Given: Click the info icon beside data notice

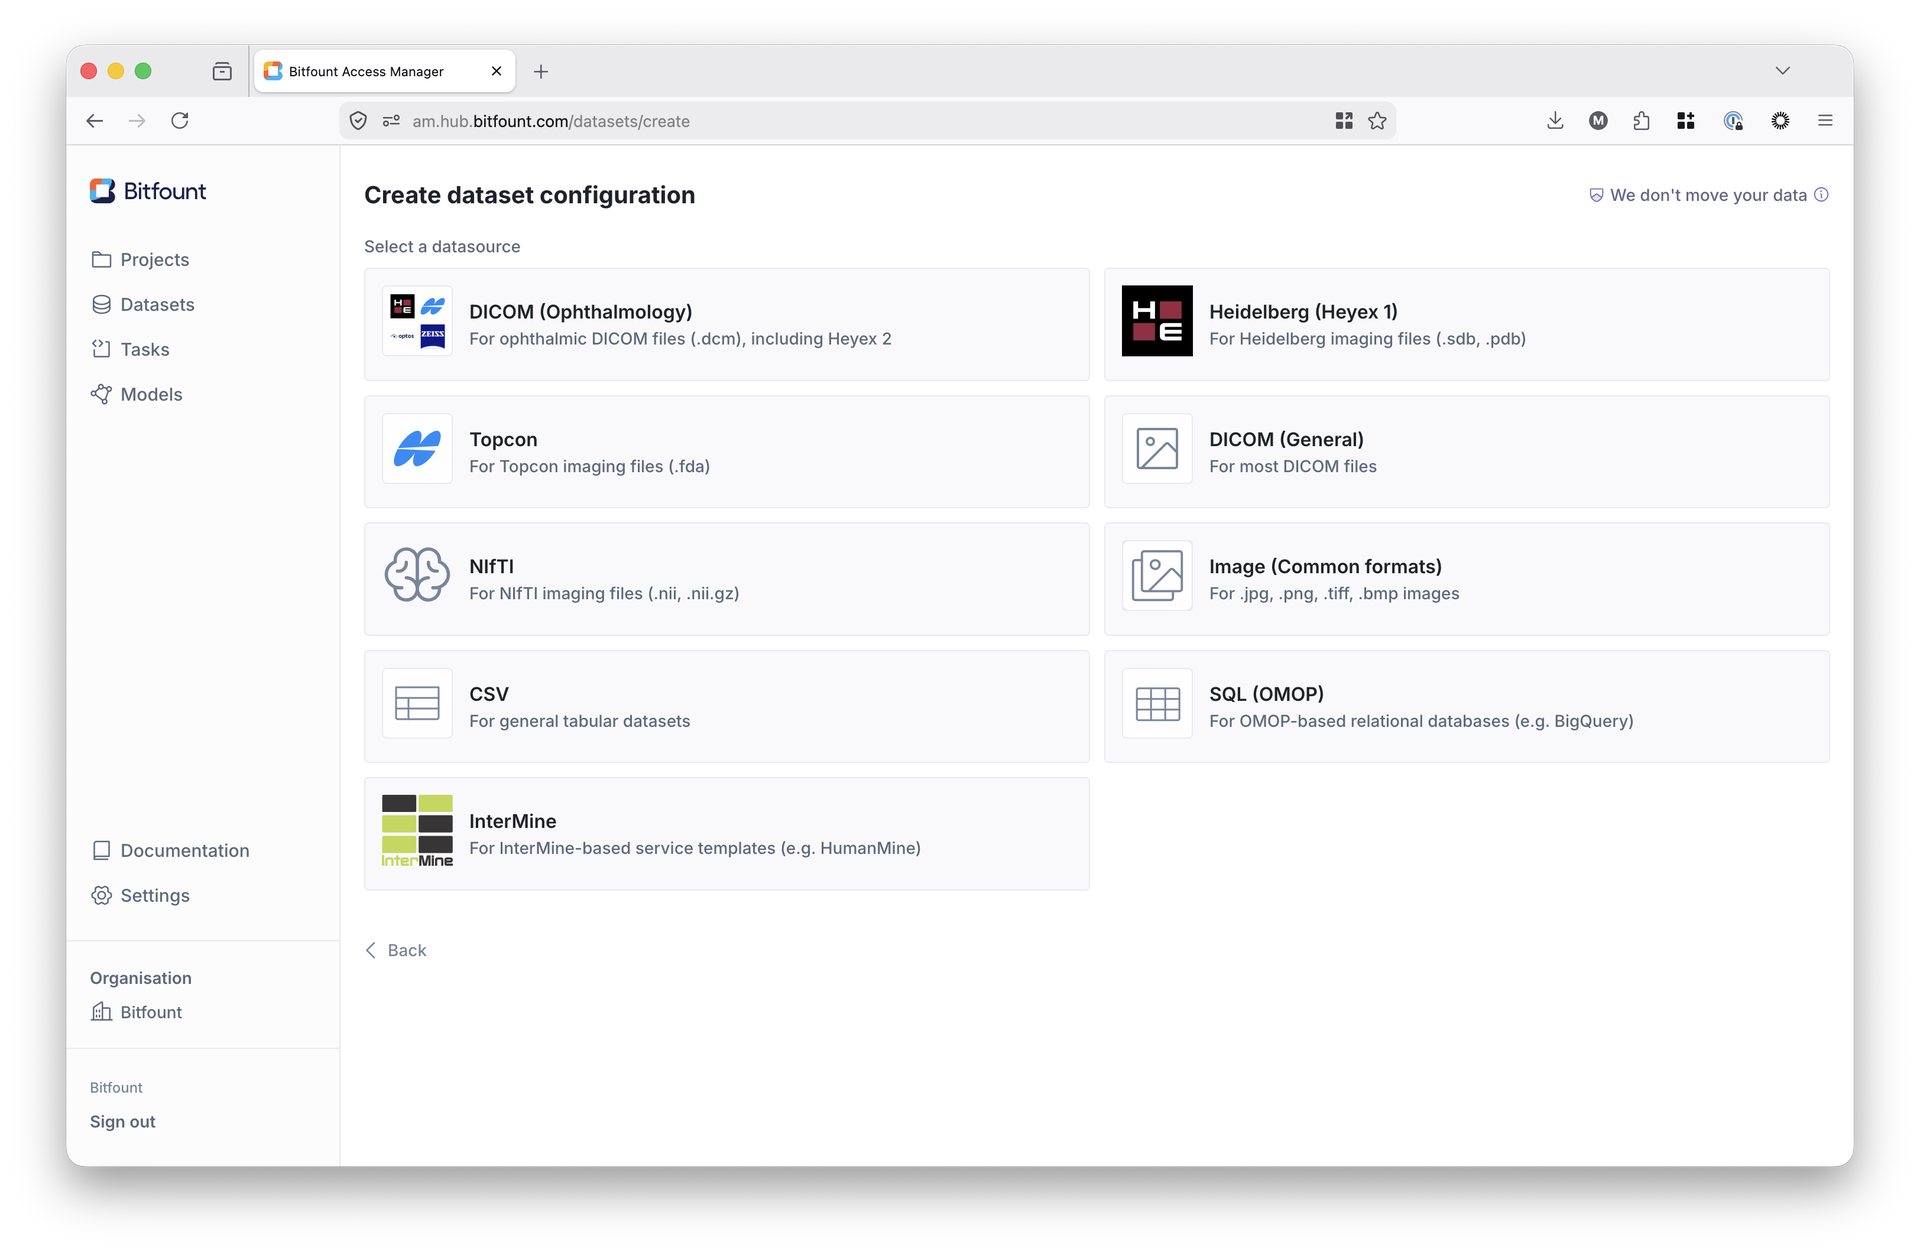Looking at the screenshot, I should [1821, 195].
